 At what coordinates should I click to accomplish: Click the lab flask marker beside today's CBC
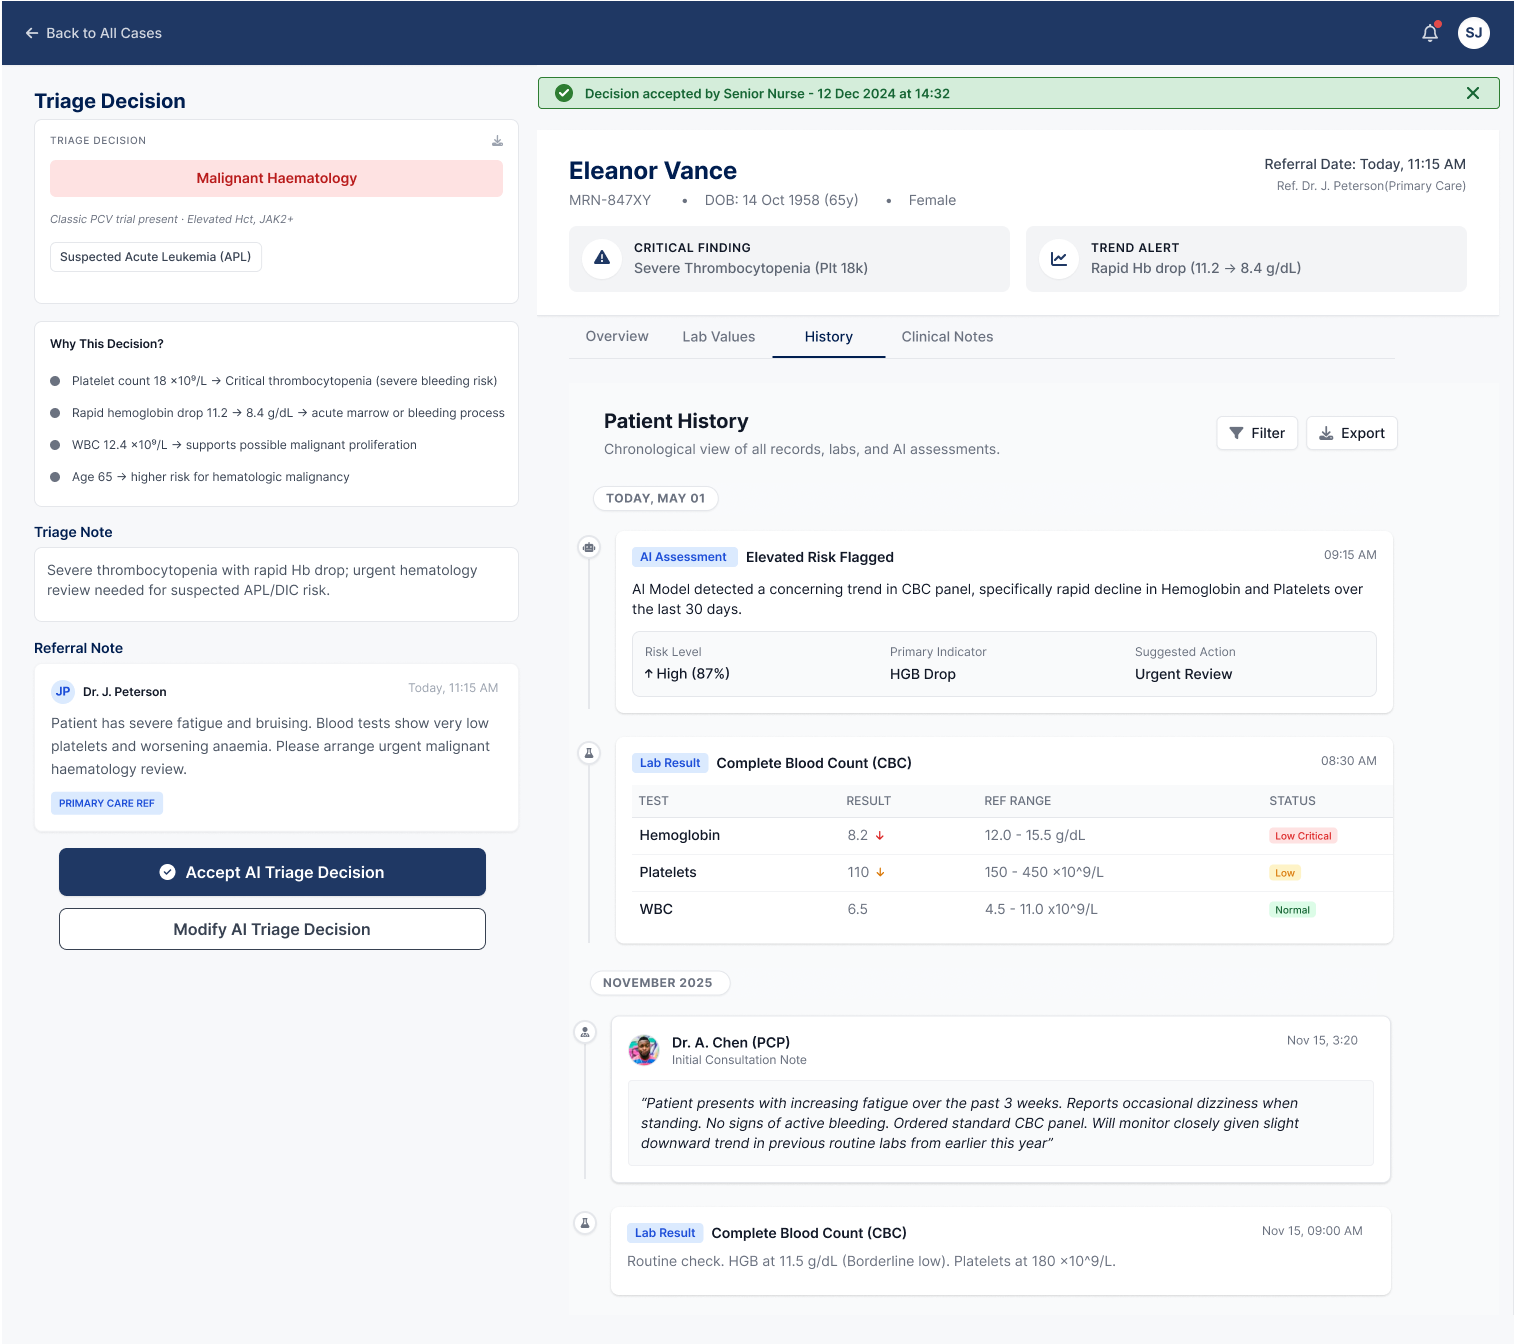pyautogui.click(x=589, y=753)
